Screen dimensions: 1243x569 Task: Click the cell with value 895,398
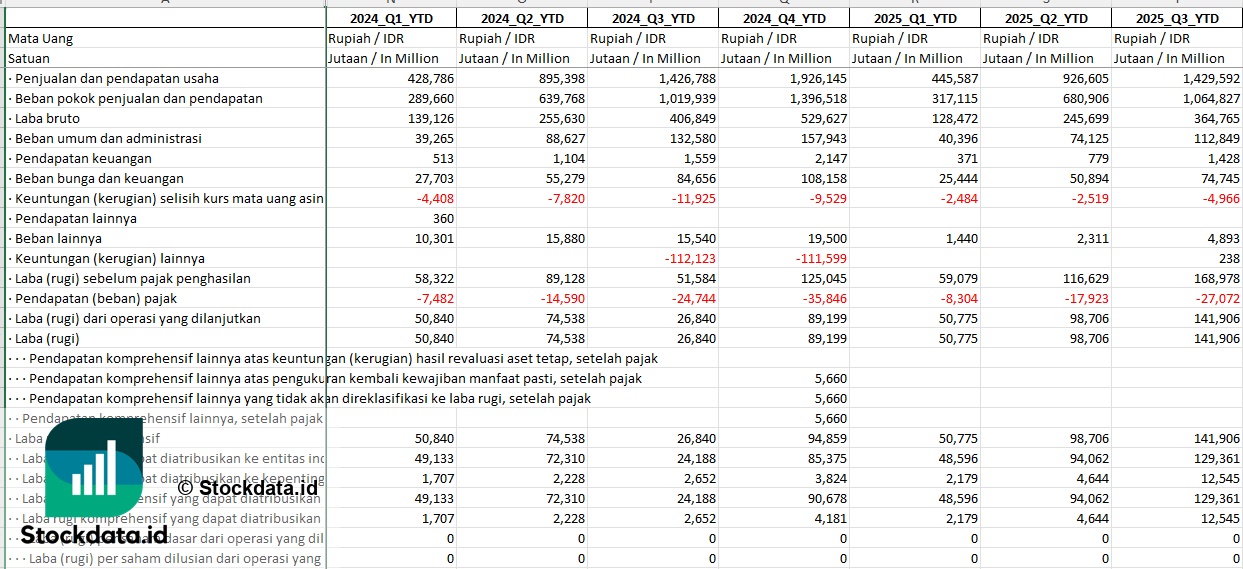[x=554, y=78]
